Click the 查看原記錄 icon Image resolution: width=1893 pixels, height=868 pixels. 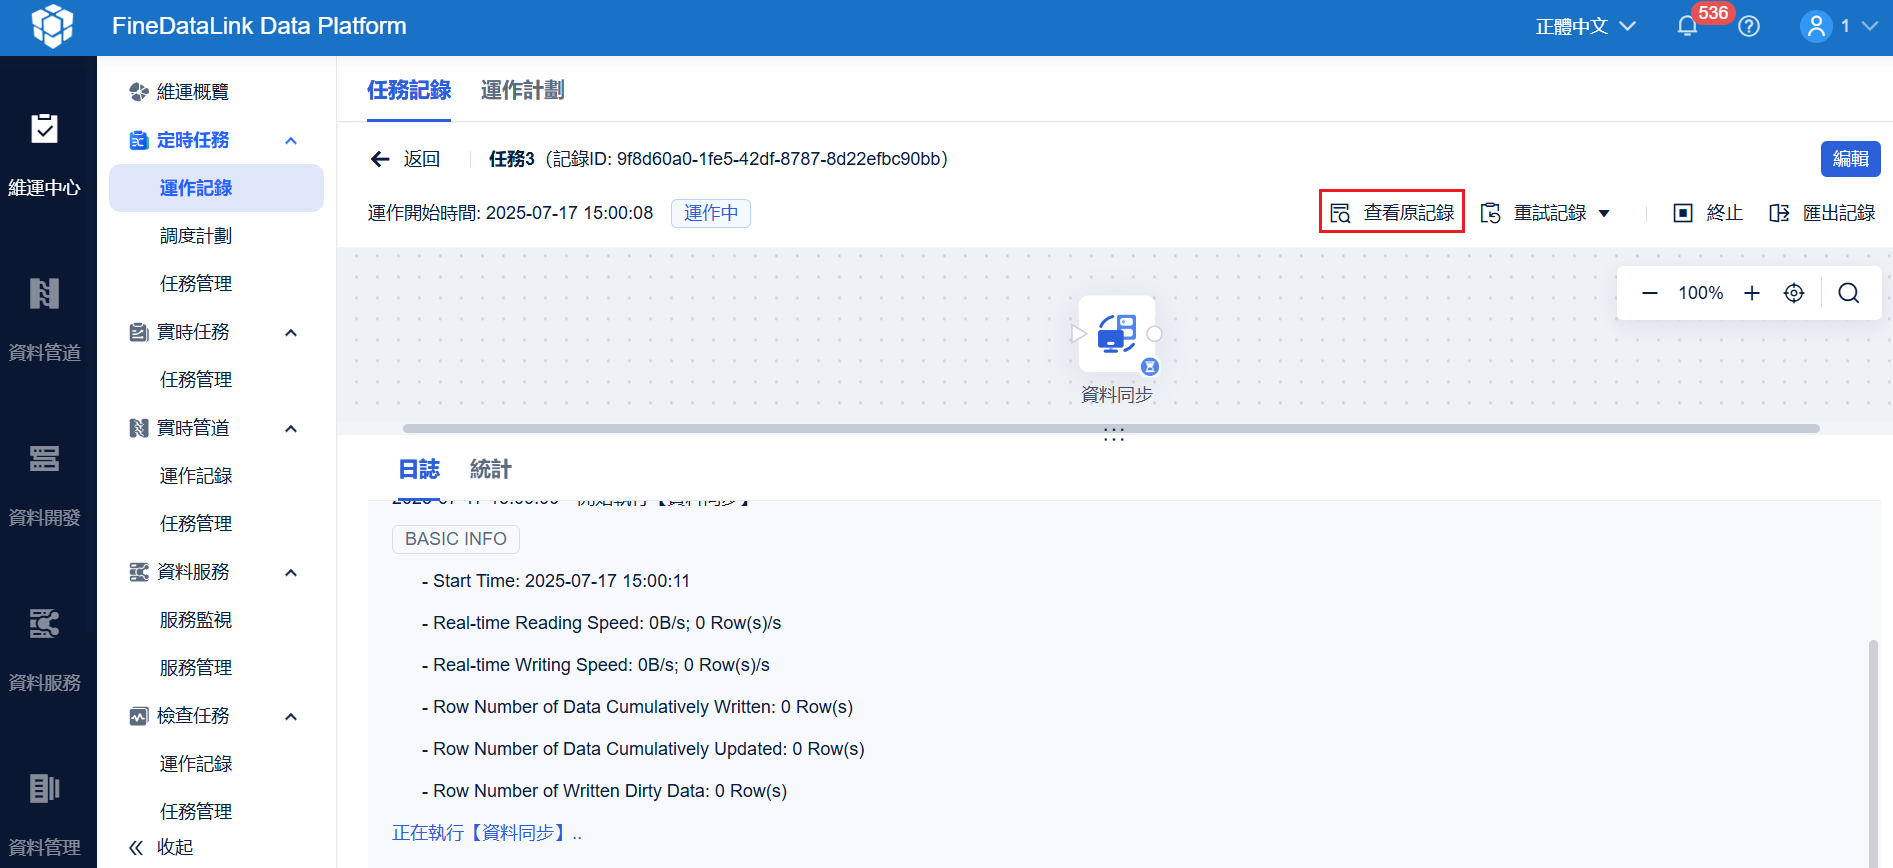pyautogui.click(x=1340, y=213)
